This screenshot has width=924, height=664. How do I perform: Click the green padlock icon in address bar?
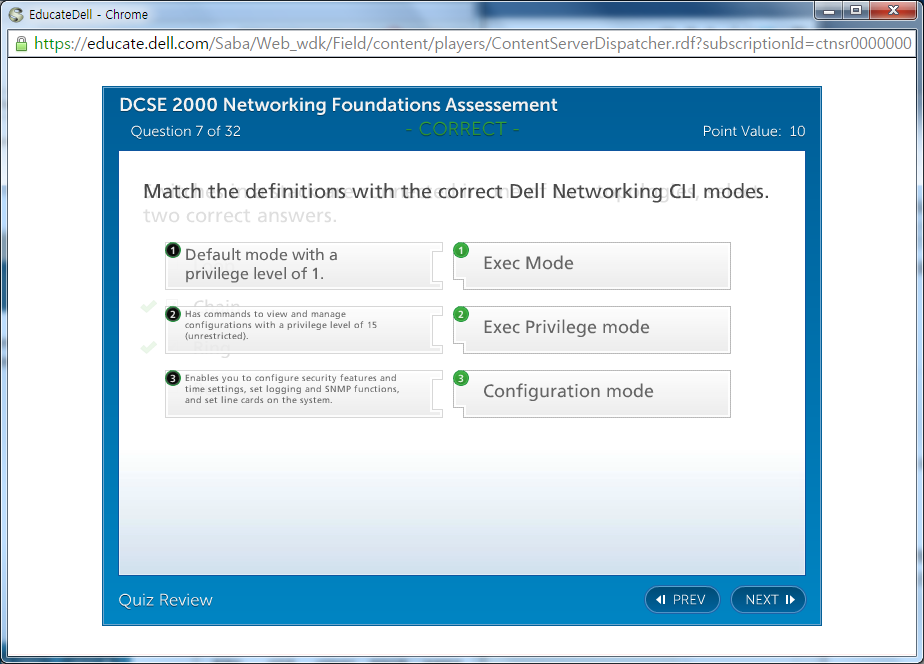coord(21,44)
